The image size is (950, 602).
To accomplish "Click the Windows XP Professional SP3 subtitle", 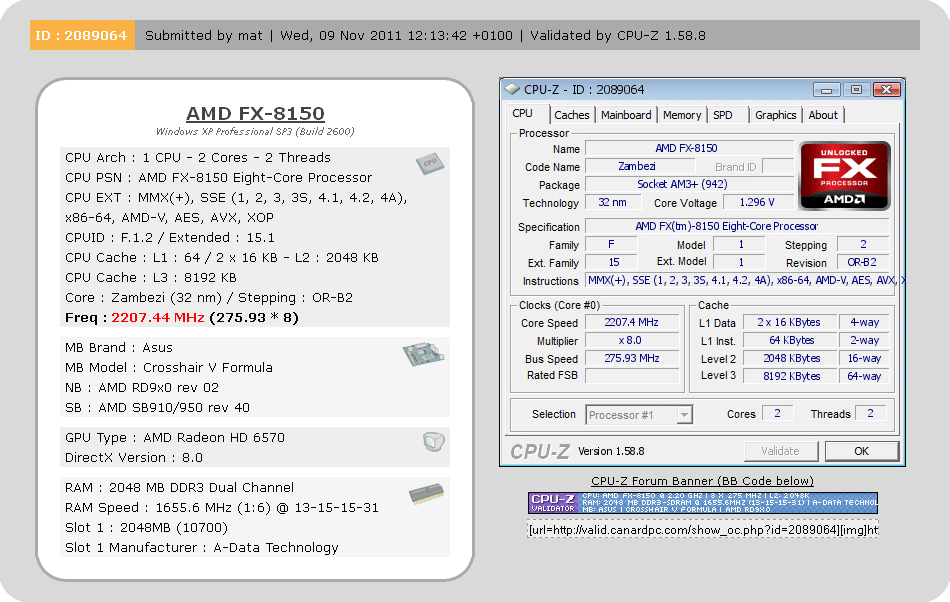I will point(255,131).
